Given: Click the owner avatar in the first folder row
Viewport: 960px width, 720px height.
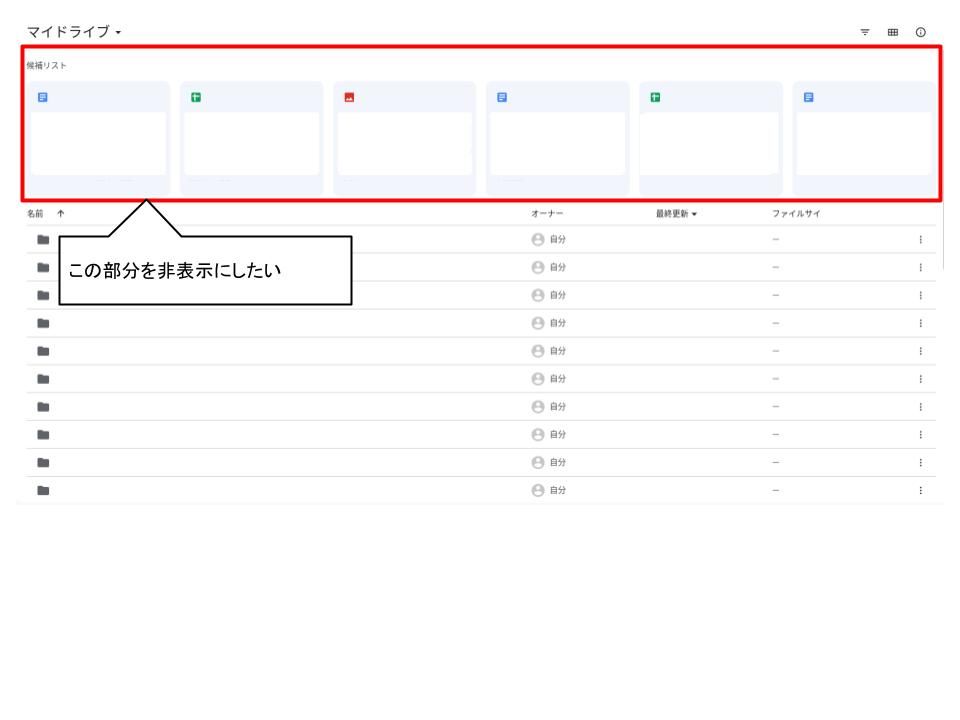Looking at the screenshot, I should (x=538, y=240).
